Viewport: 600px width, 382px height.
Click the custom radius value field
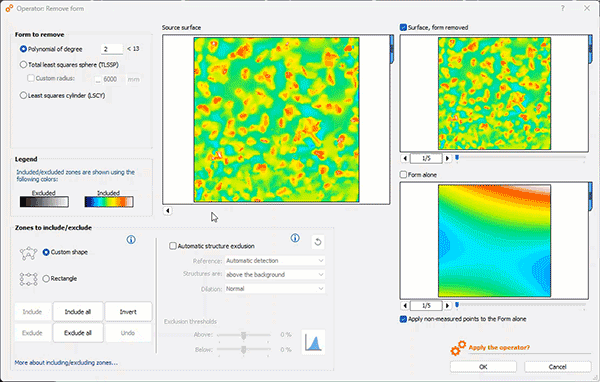(110, 79)
